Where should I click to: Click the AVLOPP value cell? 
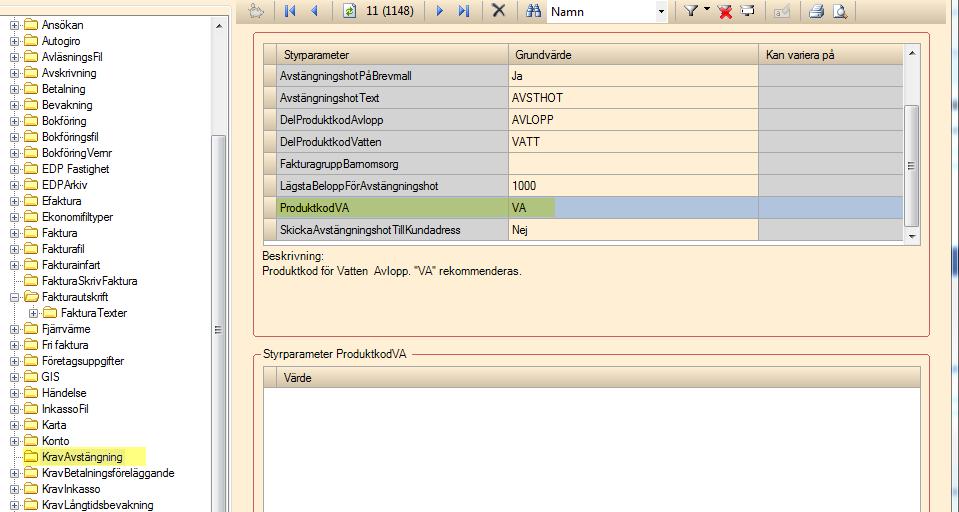pyautogui.click(x=633, y=120)
